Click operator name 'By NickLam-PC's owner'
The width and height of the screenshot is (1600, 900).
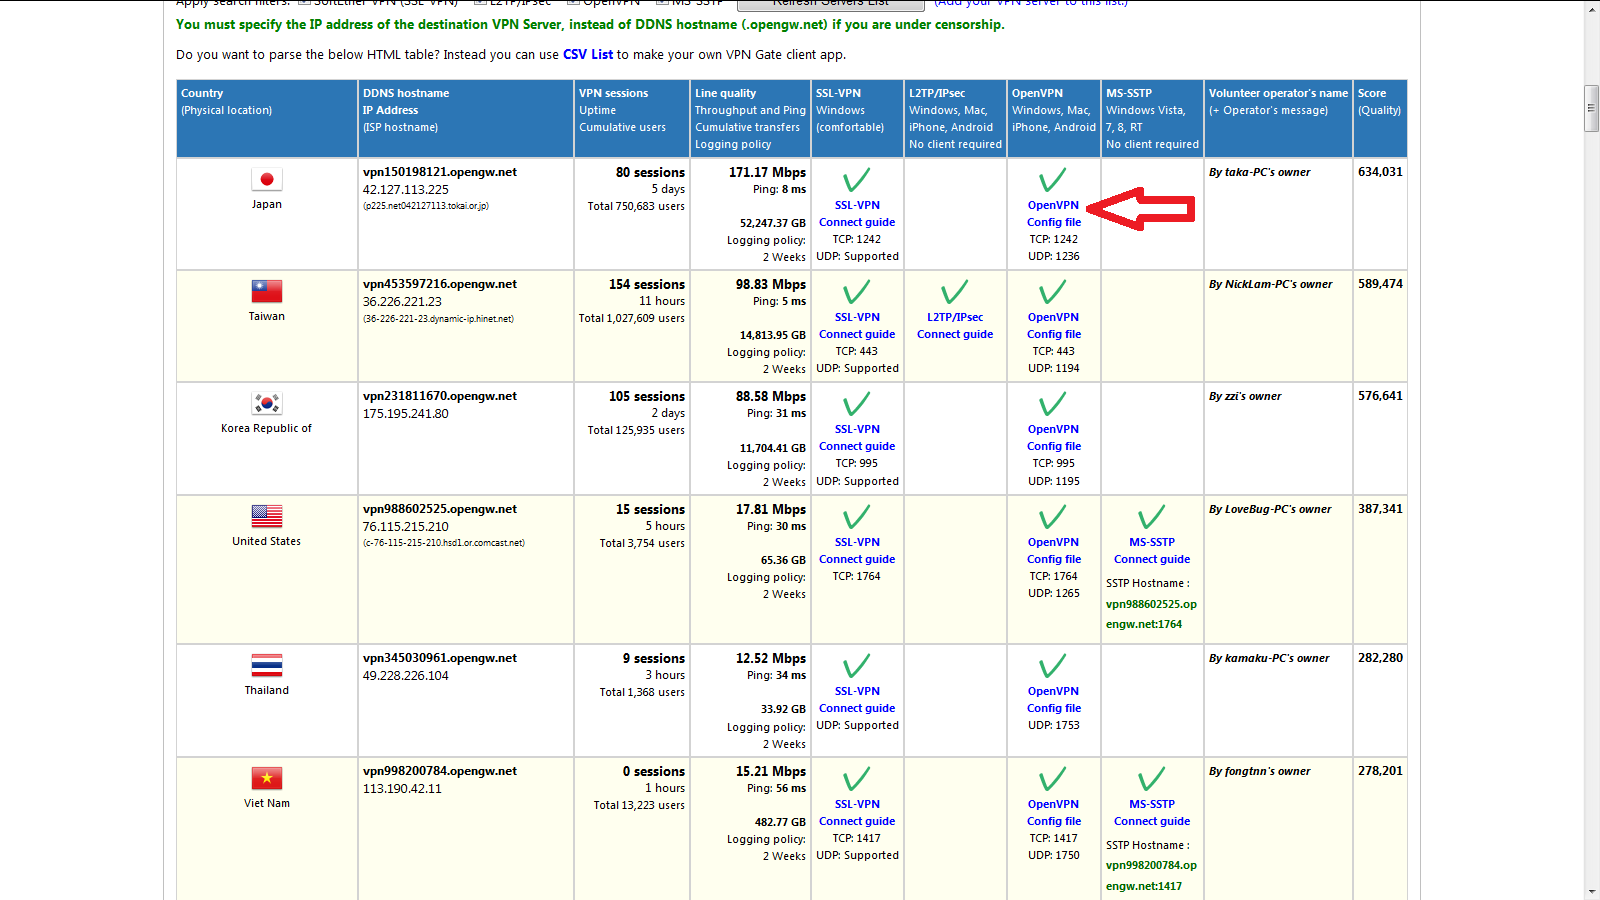pyautogui.click(x=1271, y=284)
